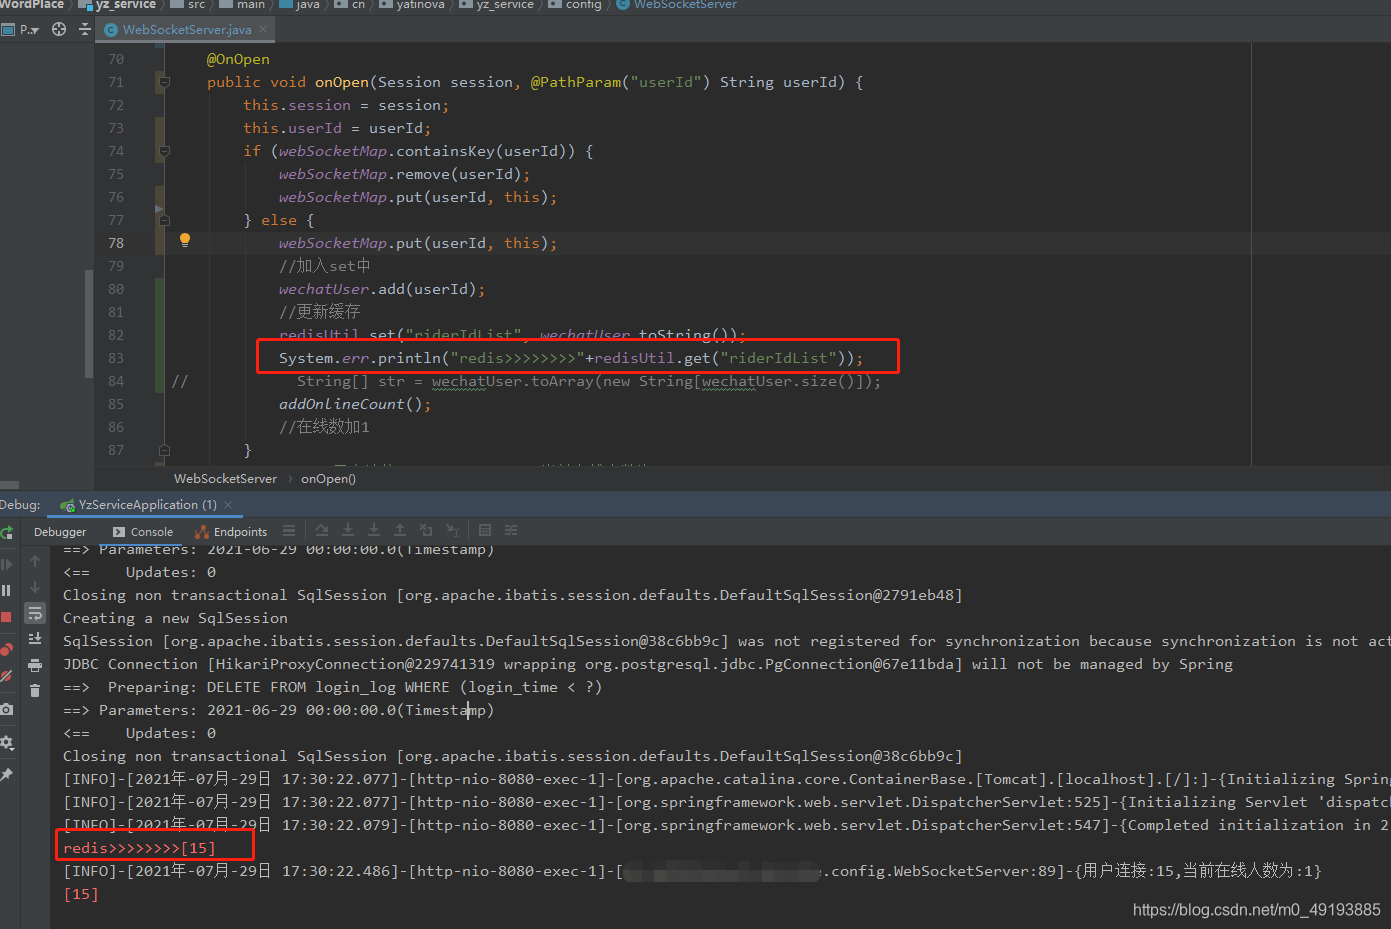1391x929 pixels.
Task: Click yatinova package in breadcrumb path
Action: [x=412, y=5]
